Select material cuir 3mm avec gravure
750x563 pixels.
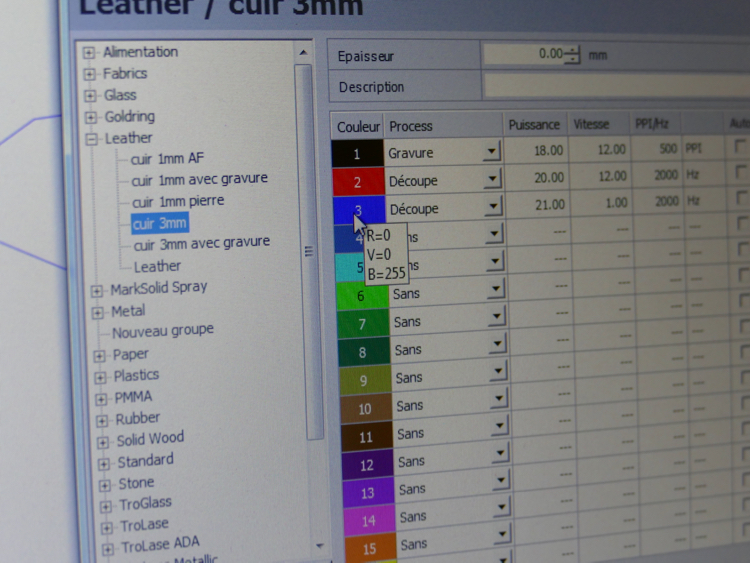[x=202, y=244]
